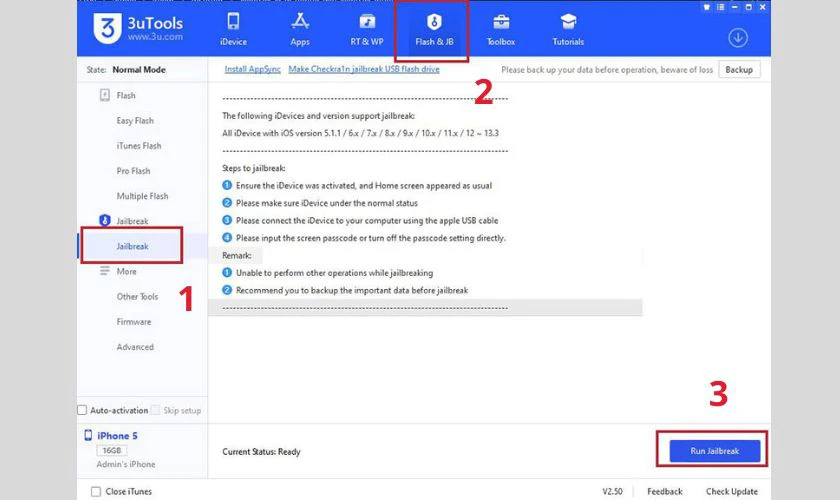Close the 3uTools window
The image size is (840, 500).
point(762,7)
